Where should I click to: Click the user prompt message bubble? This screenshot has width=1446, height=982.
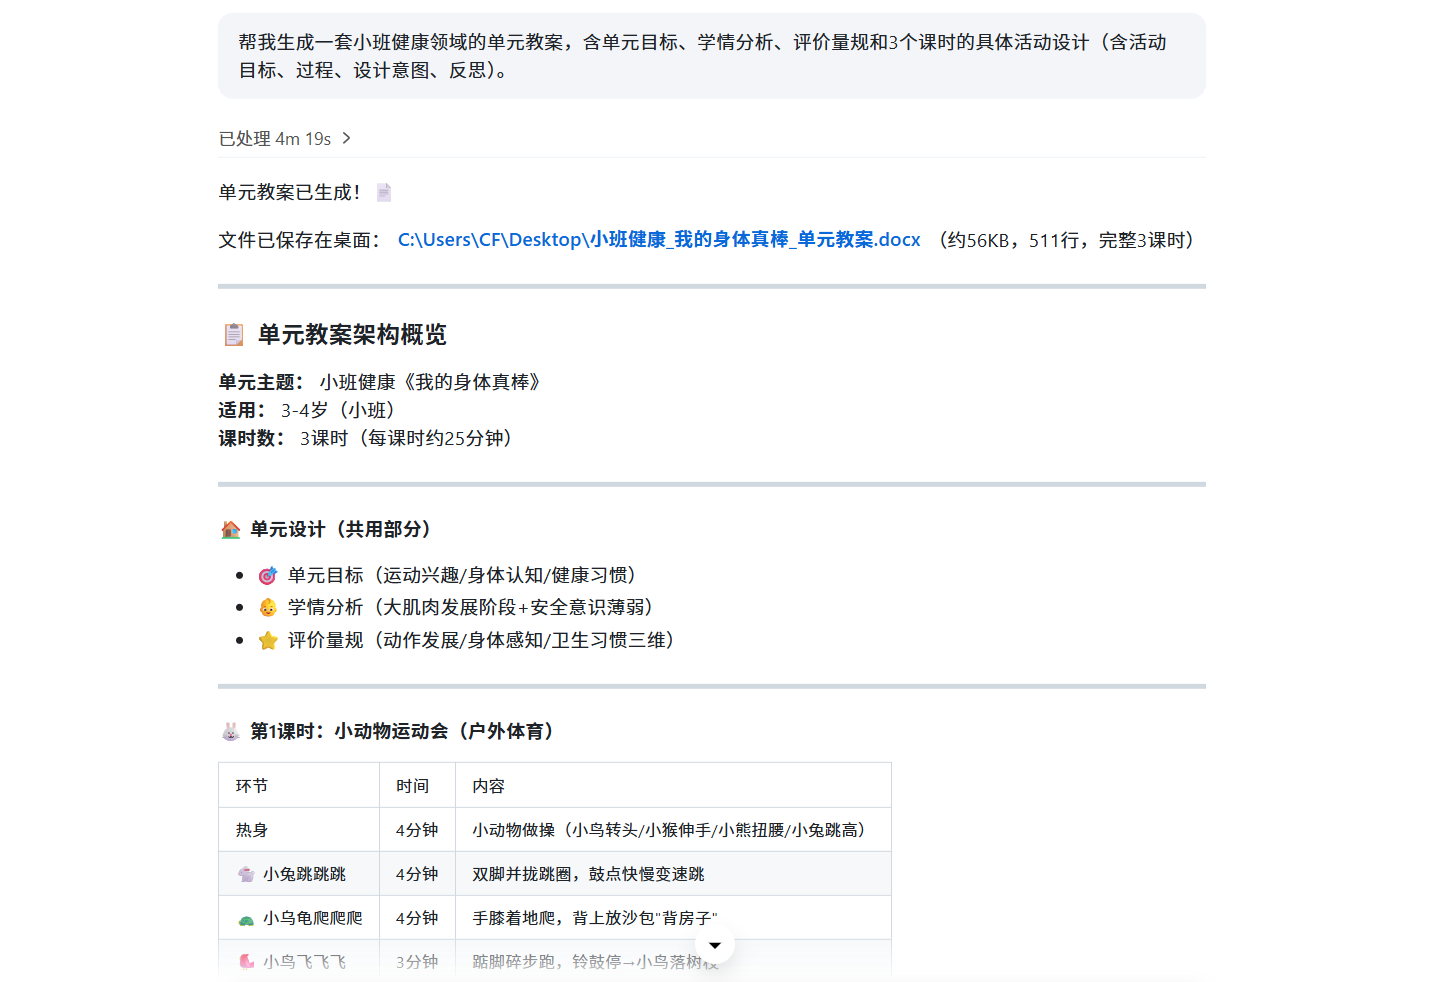(712, 56)
